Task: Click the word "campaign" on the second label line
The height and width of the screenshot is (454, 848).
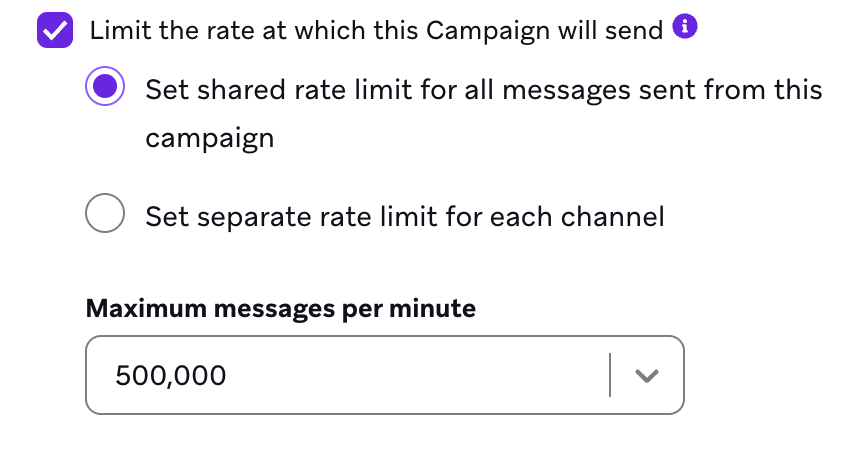Action: pos(209,138)
